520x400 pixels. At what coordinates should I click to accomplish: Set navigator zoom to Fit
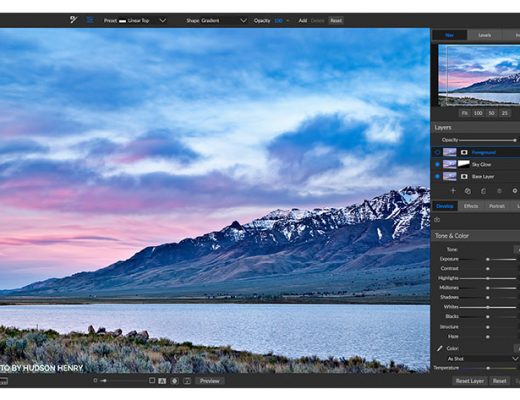coord(464,113)
